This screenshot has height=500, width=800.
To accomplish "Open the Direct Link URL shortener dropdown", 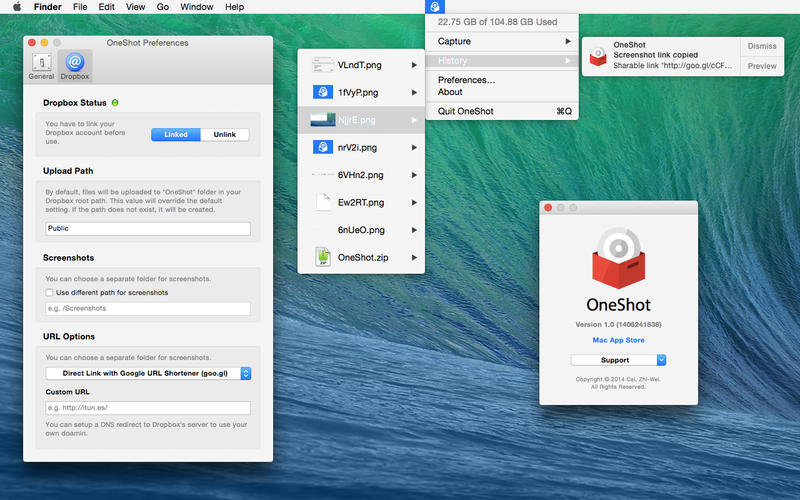I will point(148,373).
